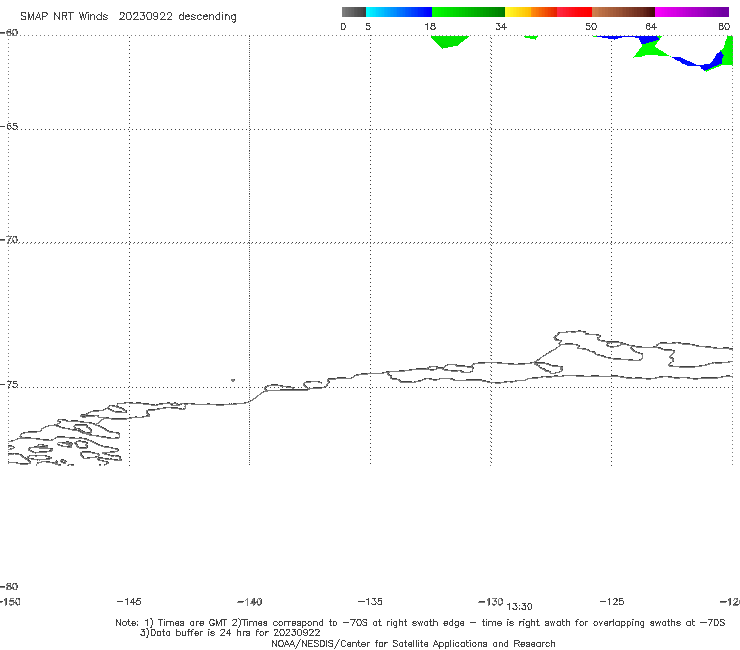Click the blue wind patch near -121 longitude
Screen dimensions: 740x650
(699, 62)
